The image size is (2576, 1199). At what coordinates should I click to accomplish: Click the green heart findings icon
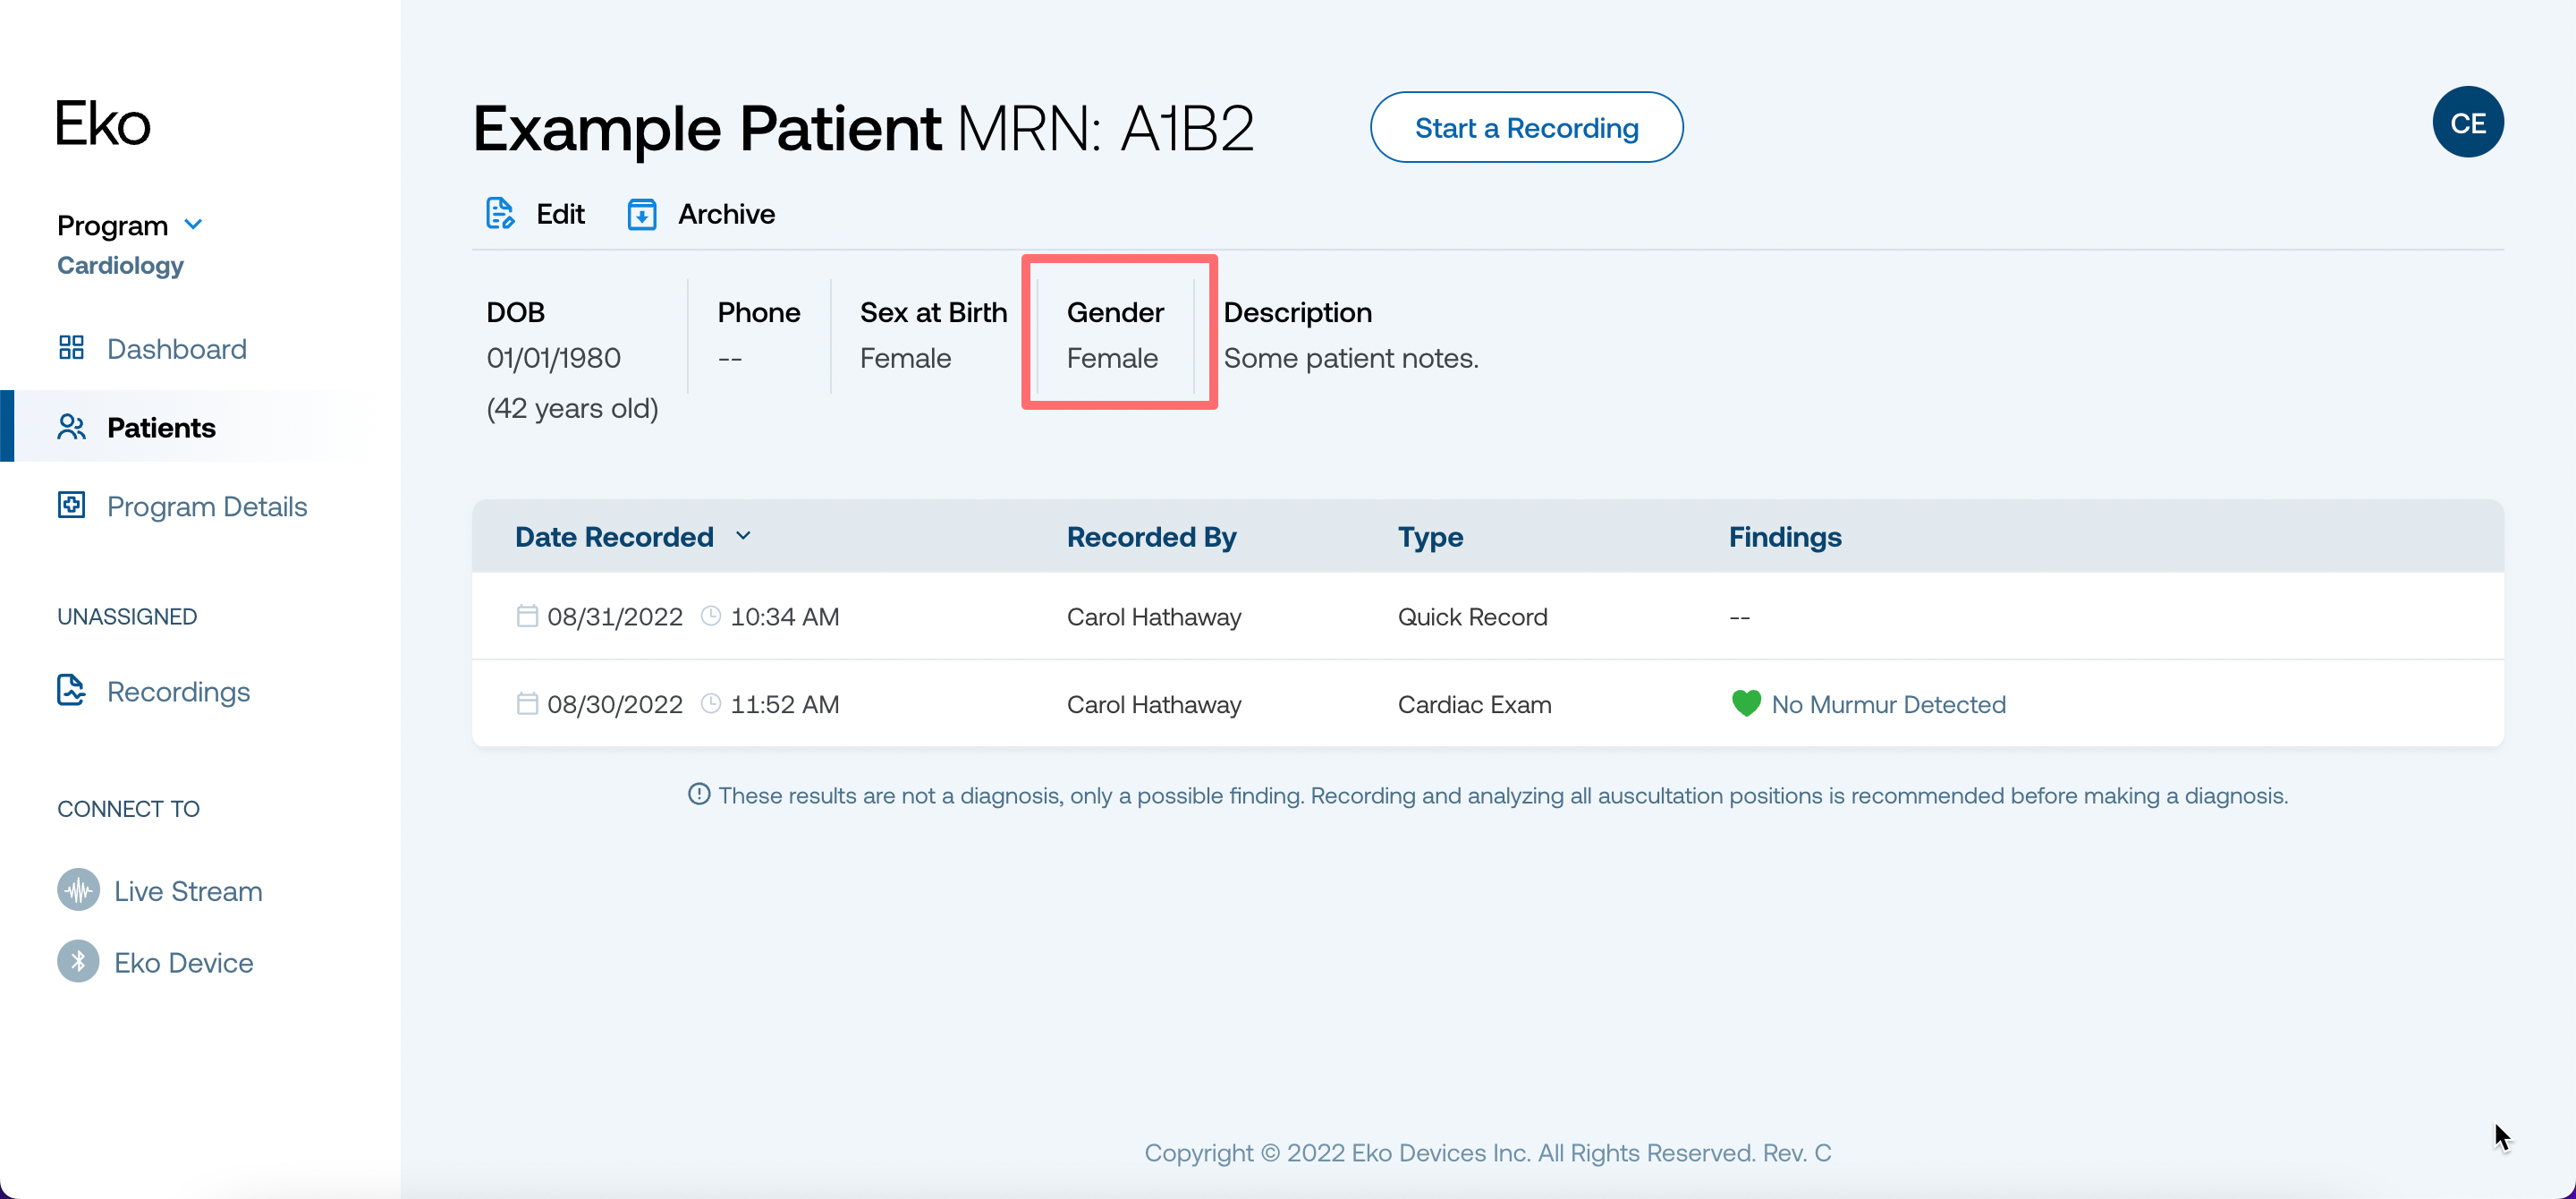click(1746, 703)
